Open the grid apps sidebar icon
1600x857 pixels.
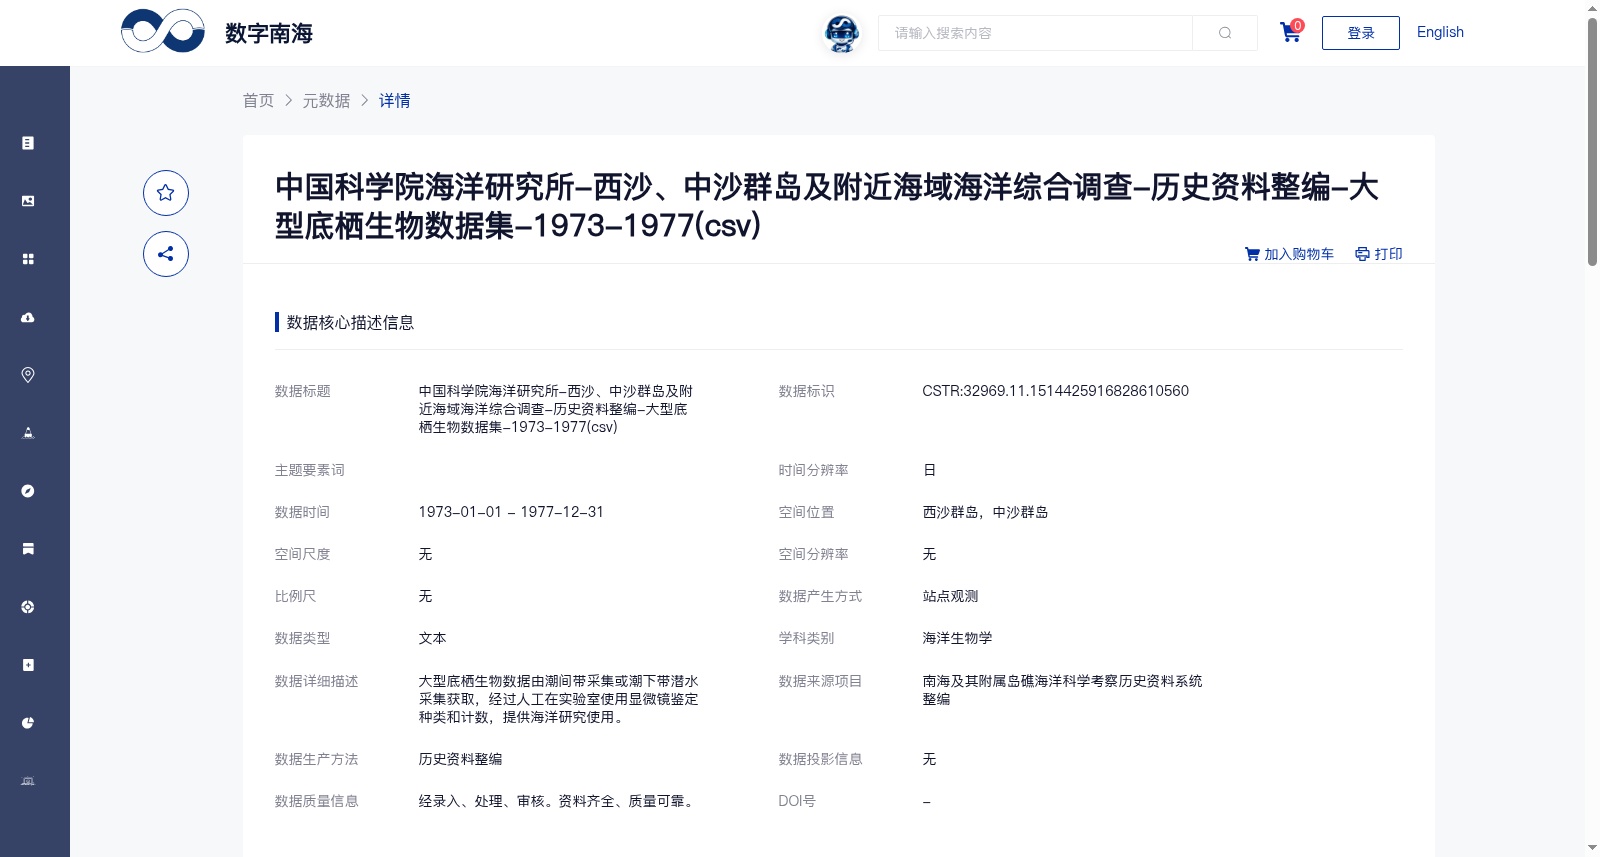tap(28, 259)
